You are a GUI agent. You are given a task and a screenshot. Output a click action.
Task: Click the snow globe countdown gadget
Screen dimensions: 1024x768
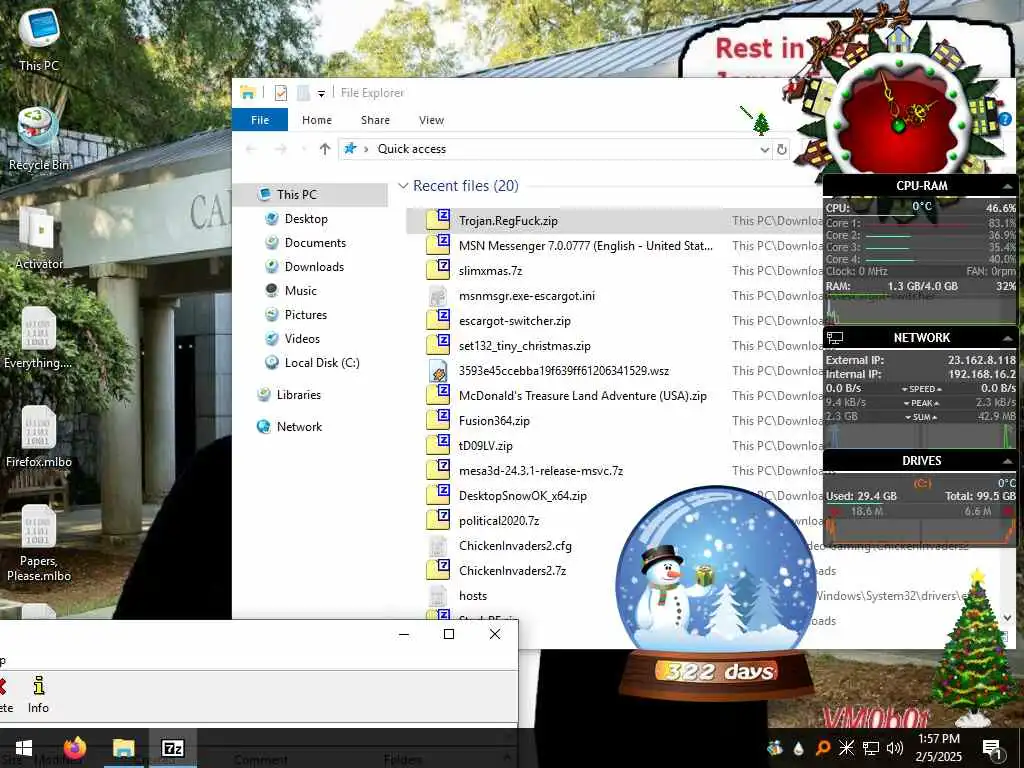tap(716, 592)
